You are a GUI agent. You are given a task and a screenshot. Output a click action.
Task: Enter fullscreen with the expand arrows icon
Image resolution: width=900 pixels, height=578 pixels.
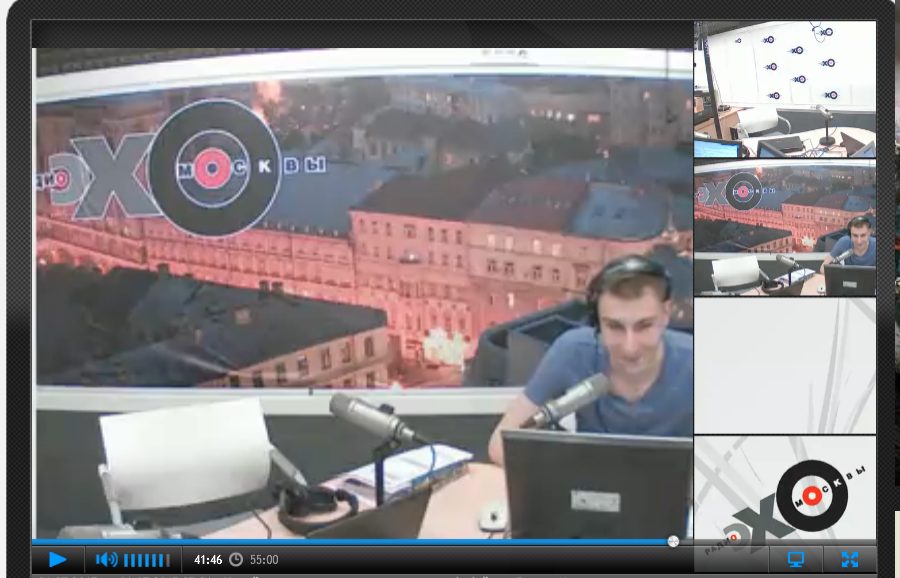(x=849, y=559)
